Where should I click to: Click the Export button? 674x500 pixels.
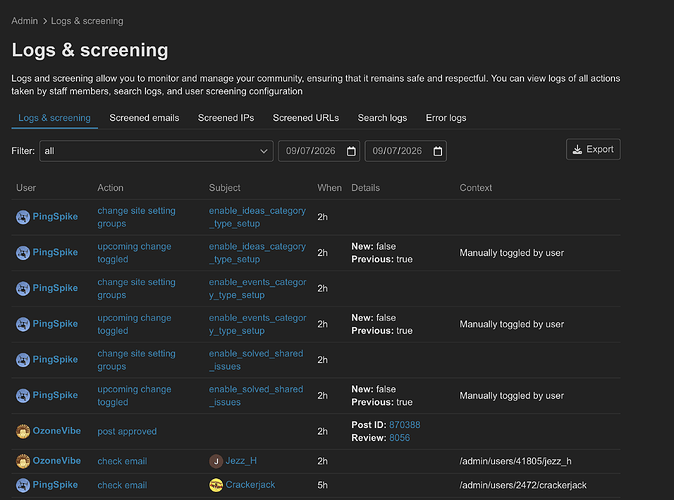593,149
